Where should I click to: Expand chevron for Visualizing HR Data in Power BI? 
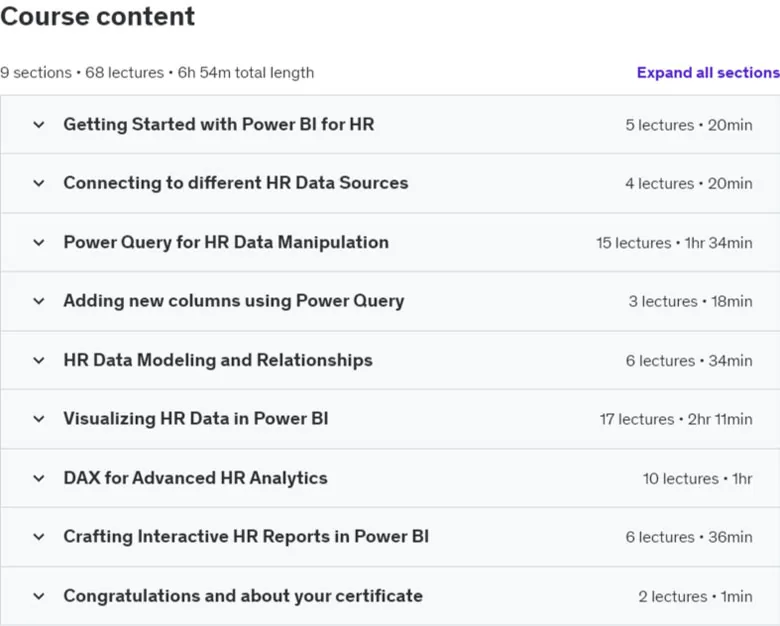tap(39, 419)
